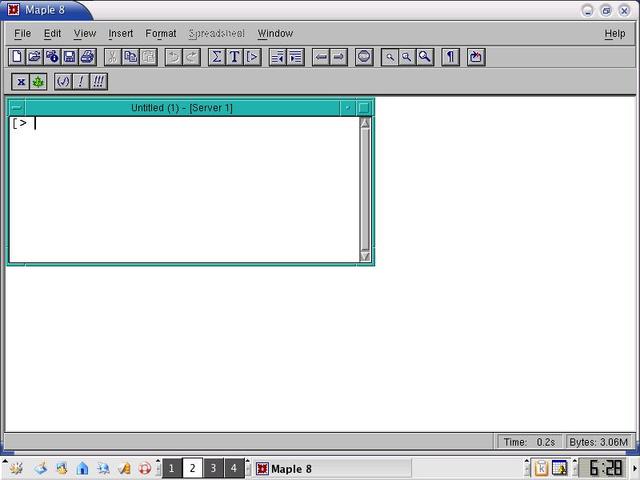This screenshot has height=480, width=640.
Task: Open the File menu
Action: pos(22,33)
